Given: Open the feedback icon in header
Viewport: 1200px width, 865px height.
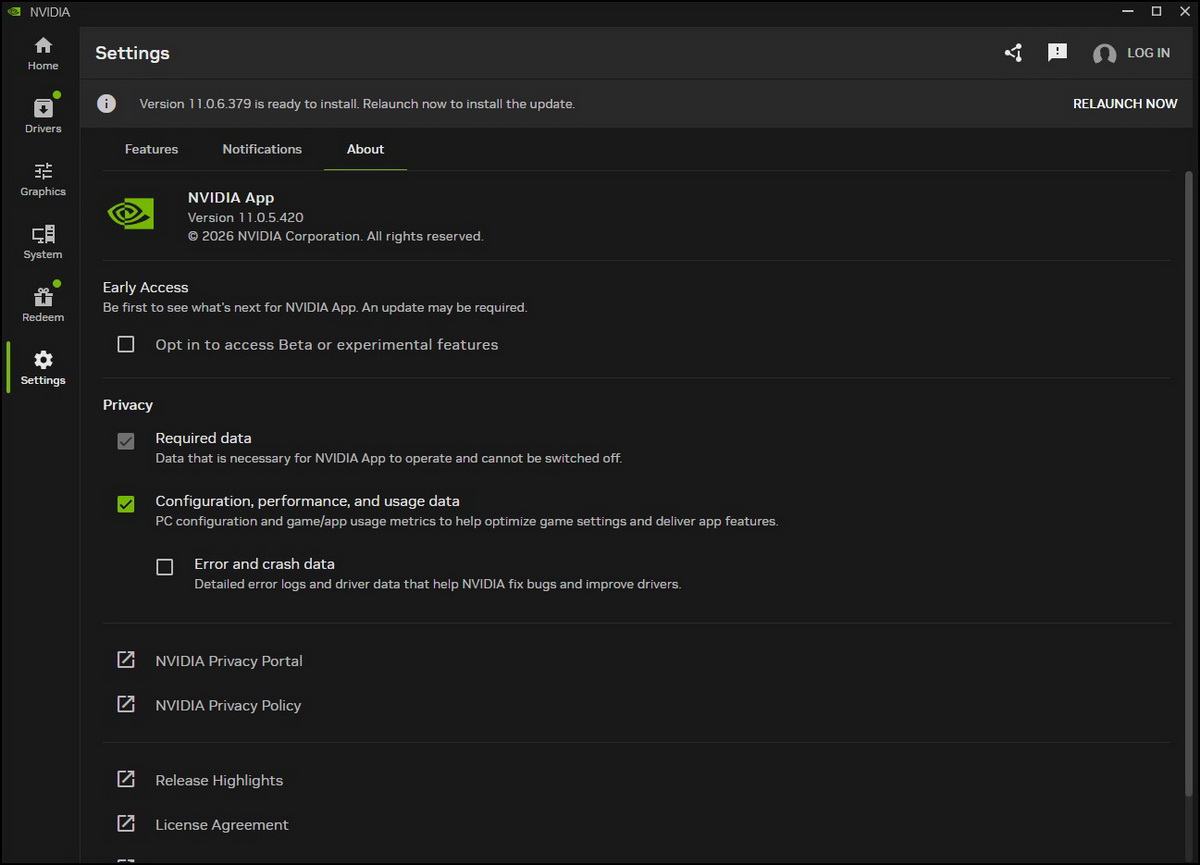Looking at the screenshot, I should [x=1057, y=53].
